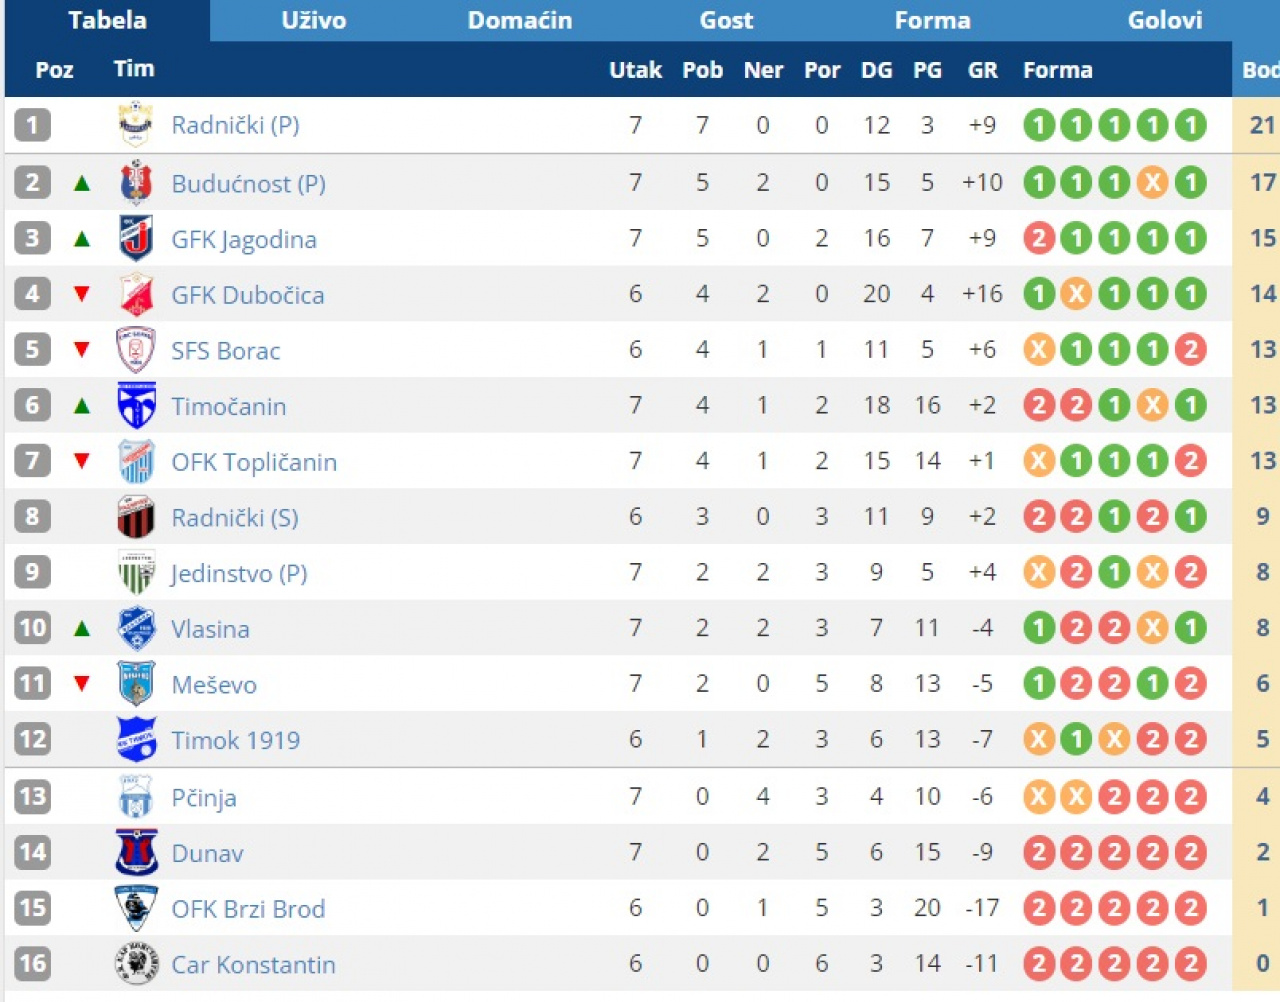Click GFK Jagodina's red form result circle
The width and height of the screenshot is (1280, 1002).
[1039, 239]
